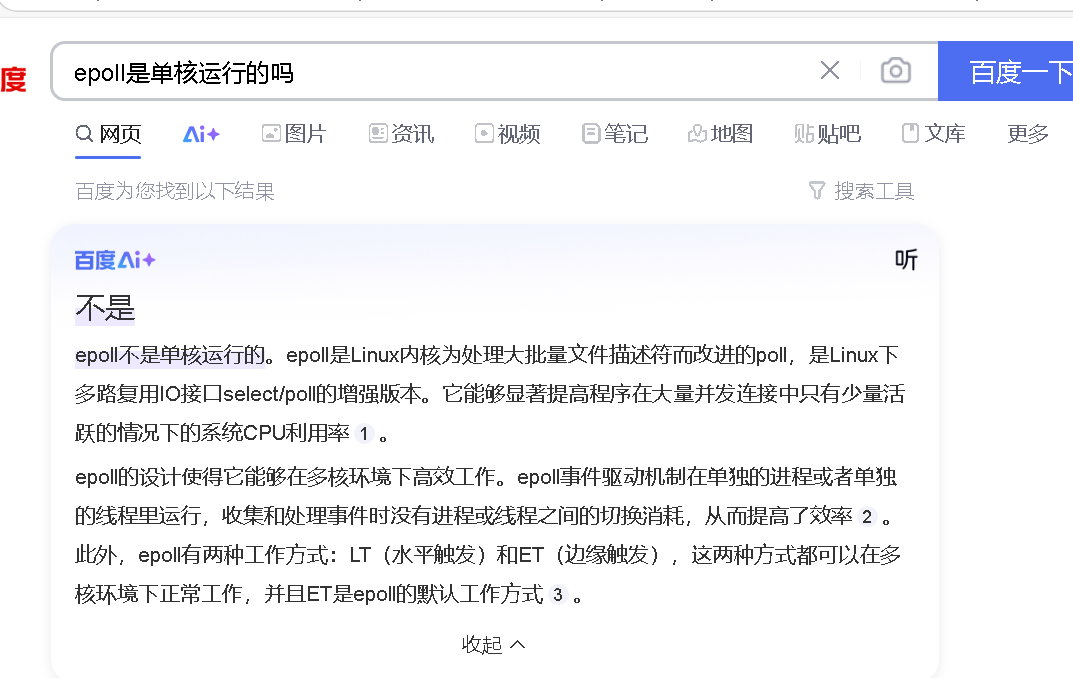Click the picture icon on 图片 tab
This screenshot has height=678, width=1073.
click(271, 133)
